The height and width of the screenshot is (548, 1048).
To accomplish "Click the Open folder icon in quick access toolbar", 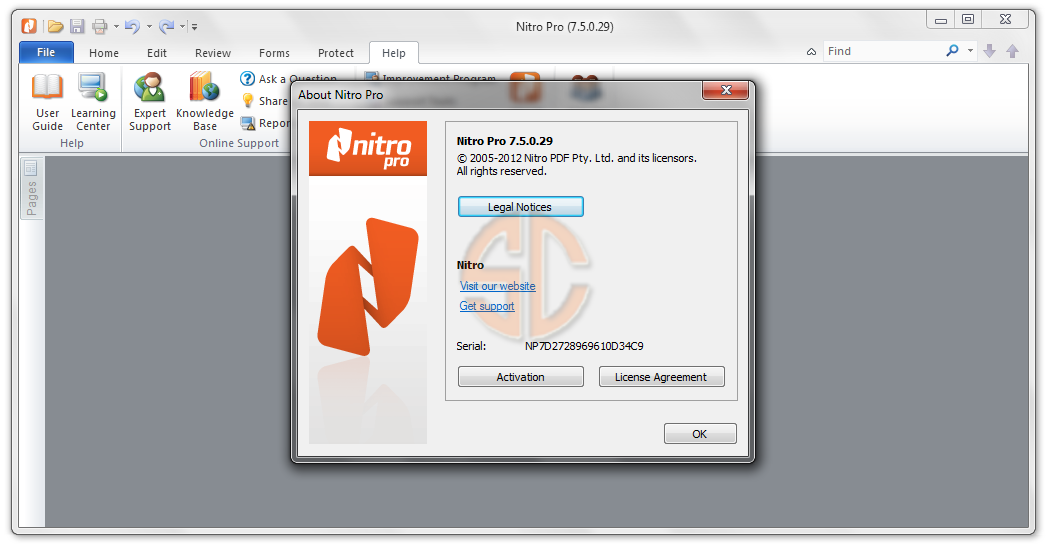I will [x=55, y=27].
